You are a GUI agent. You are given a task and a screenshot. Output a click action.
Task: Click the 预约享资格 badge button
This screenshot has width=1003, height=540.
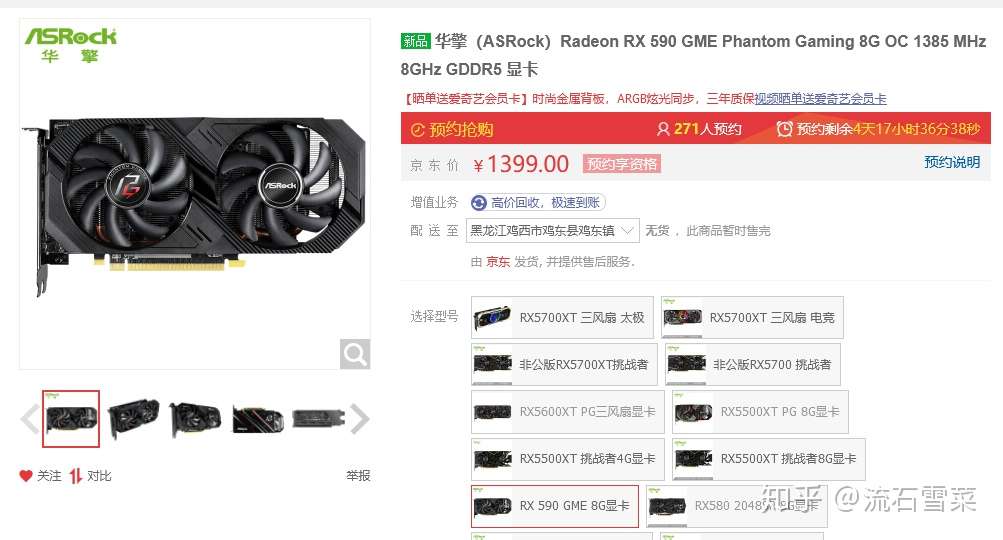click(x=622, y=164)
